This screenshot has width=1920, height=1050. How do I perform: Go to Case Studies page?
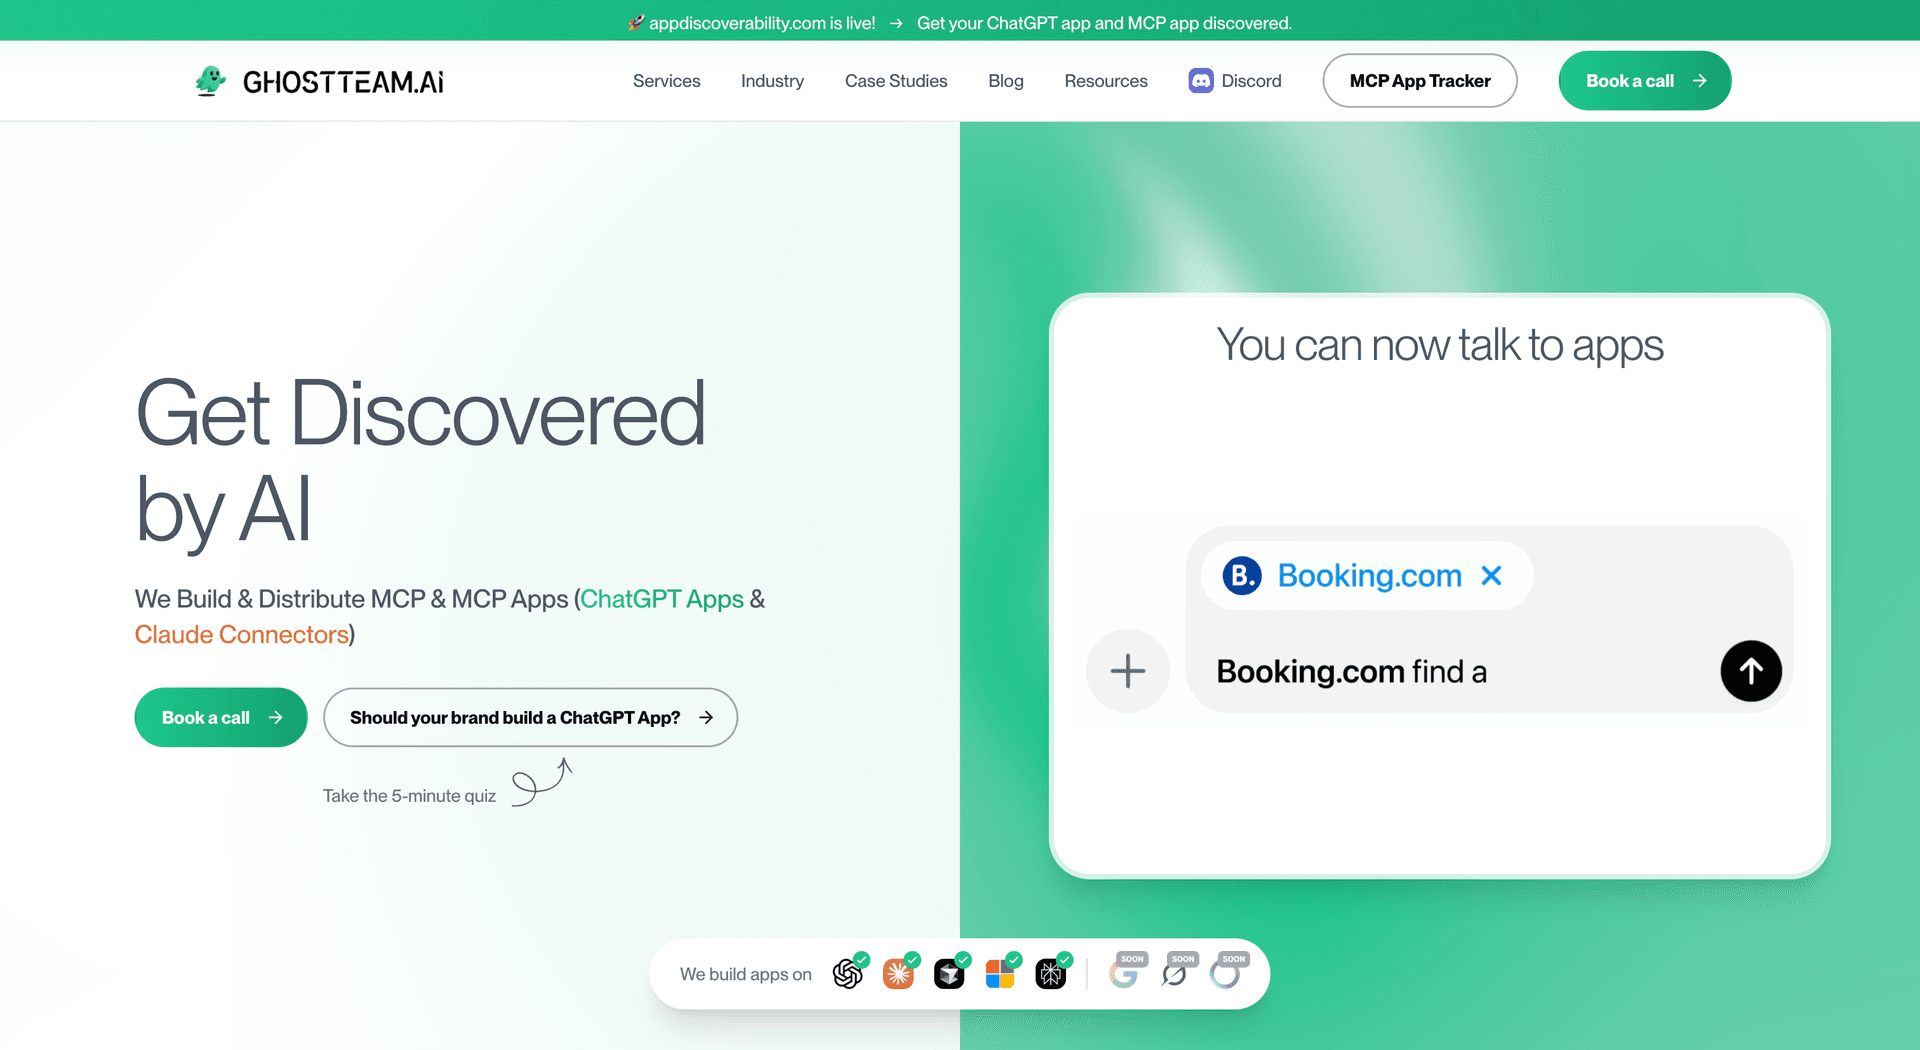click(896, 81)
